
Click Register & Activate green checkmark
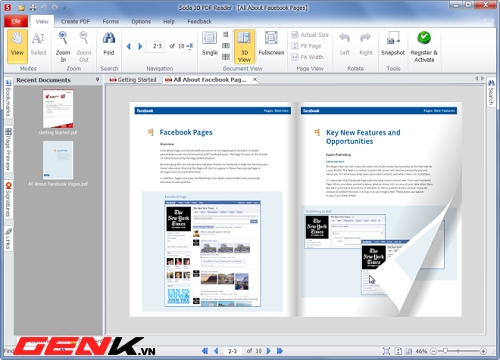pyautogui.click(x=424, y=46)
